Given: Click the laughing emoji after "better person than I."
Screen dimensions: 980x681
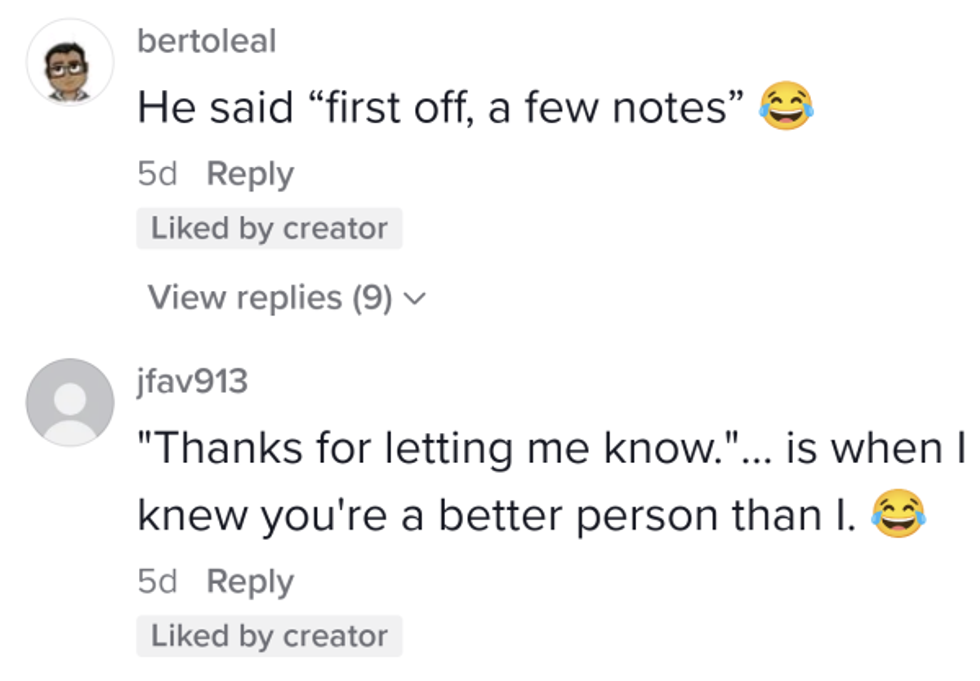Looking at the screenshot, I should (x=897, y=515).
